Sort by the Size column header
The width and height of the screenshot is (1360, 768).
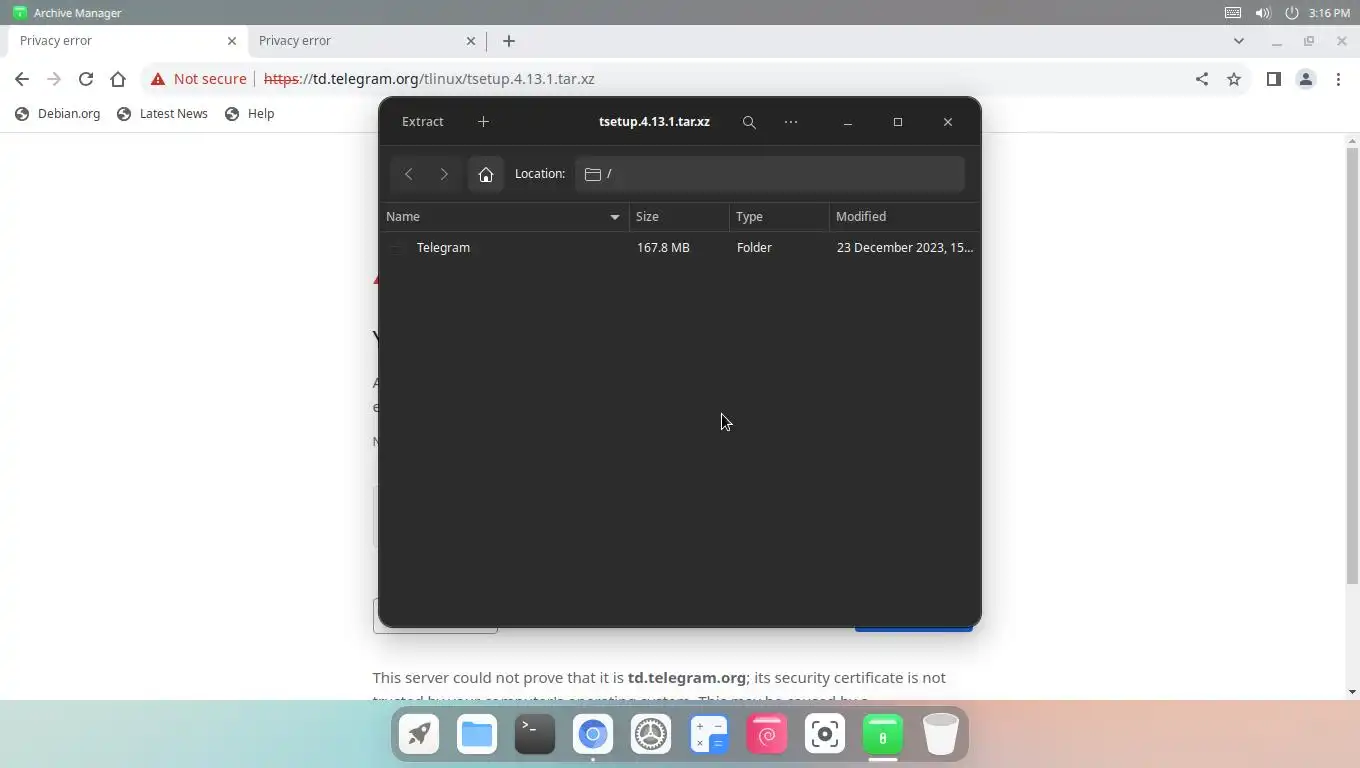pos(679,217)
